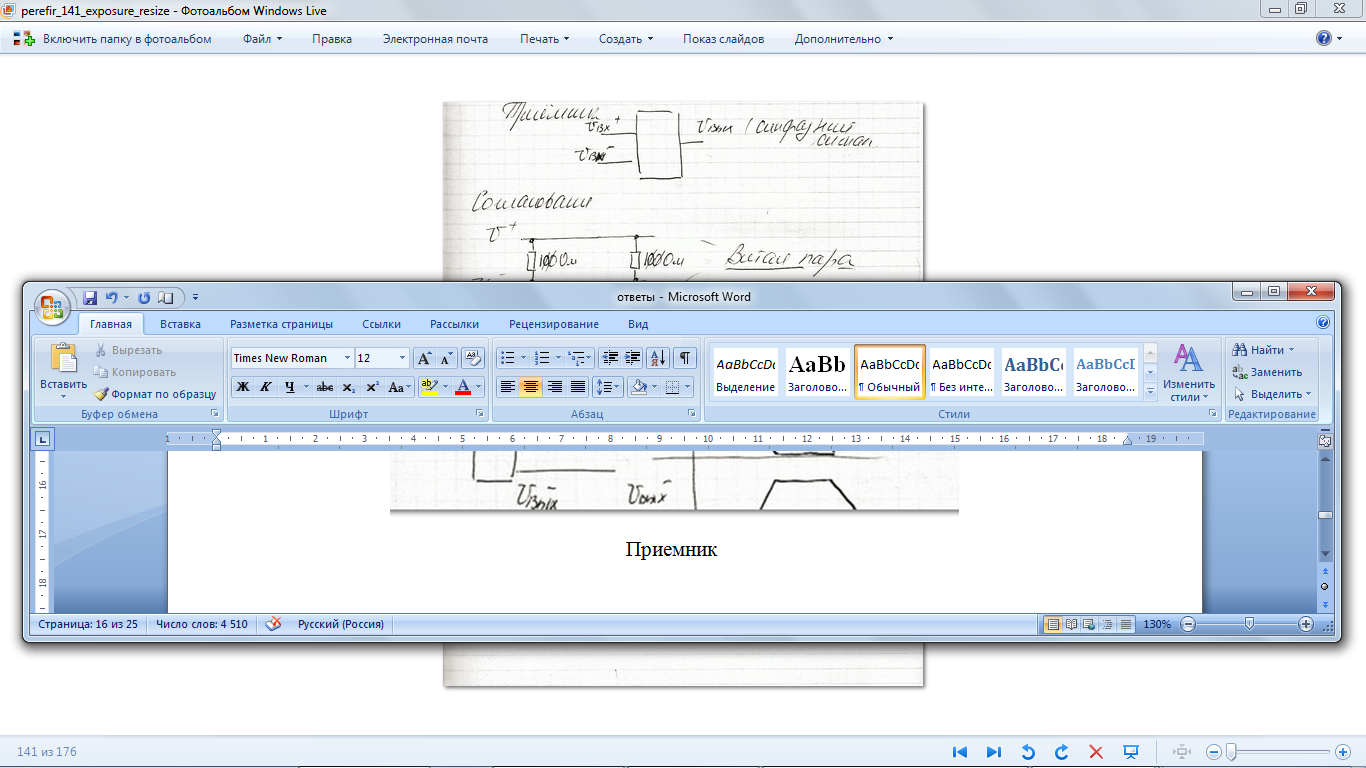
Task: Apply the Обычный style
Action: 890,371
